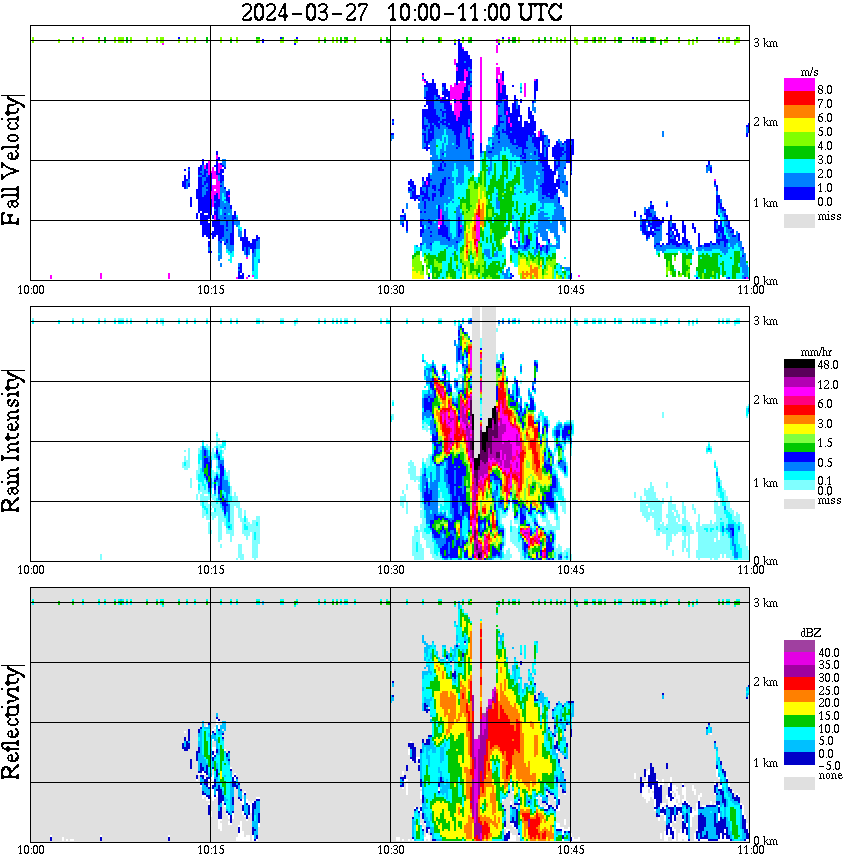850x868 pixels.
Task: Click the 'm/s' unit label of the legend
Action: 809,72
